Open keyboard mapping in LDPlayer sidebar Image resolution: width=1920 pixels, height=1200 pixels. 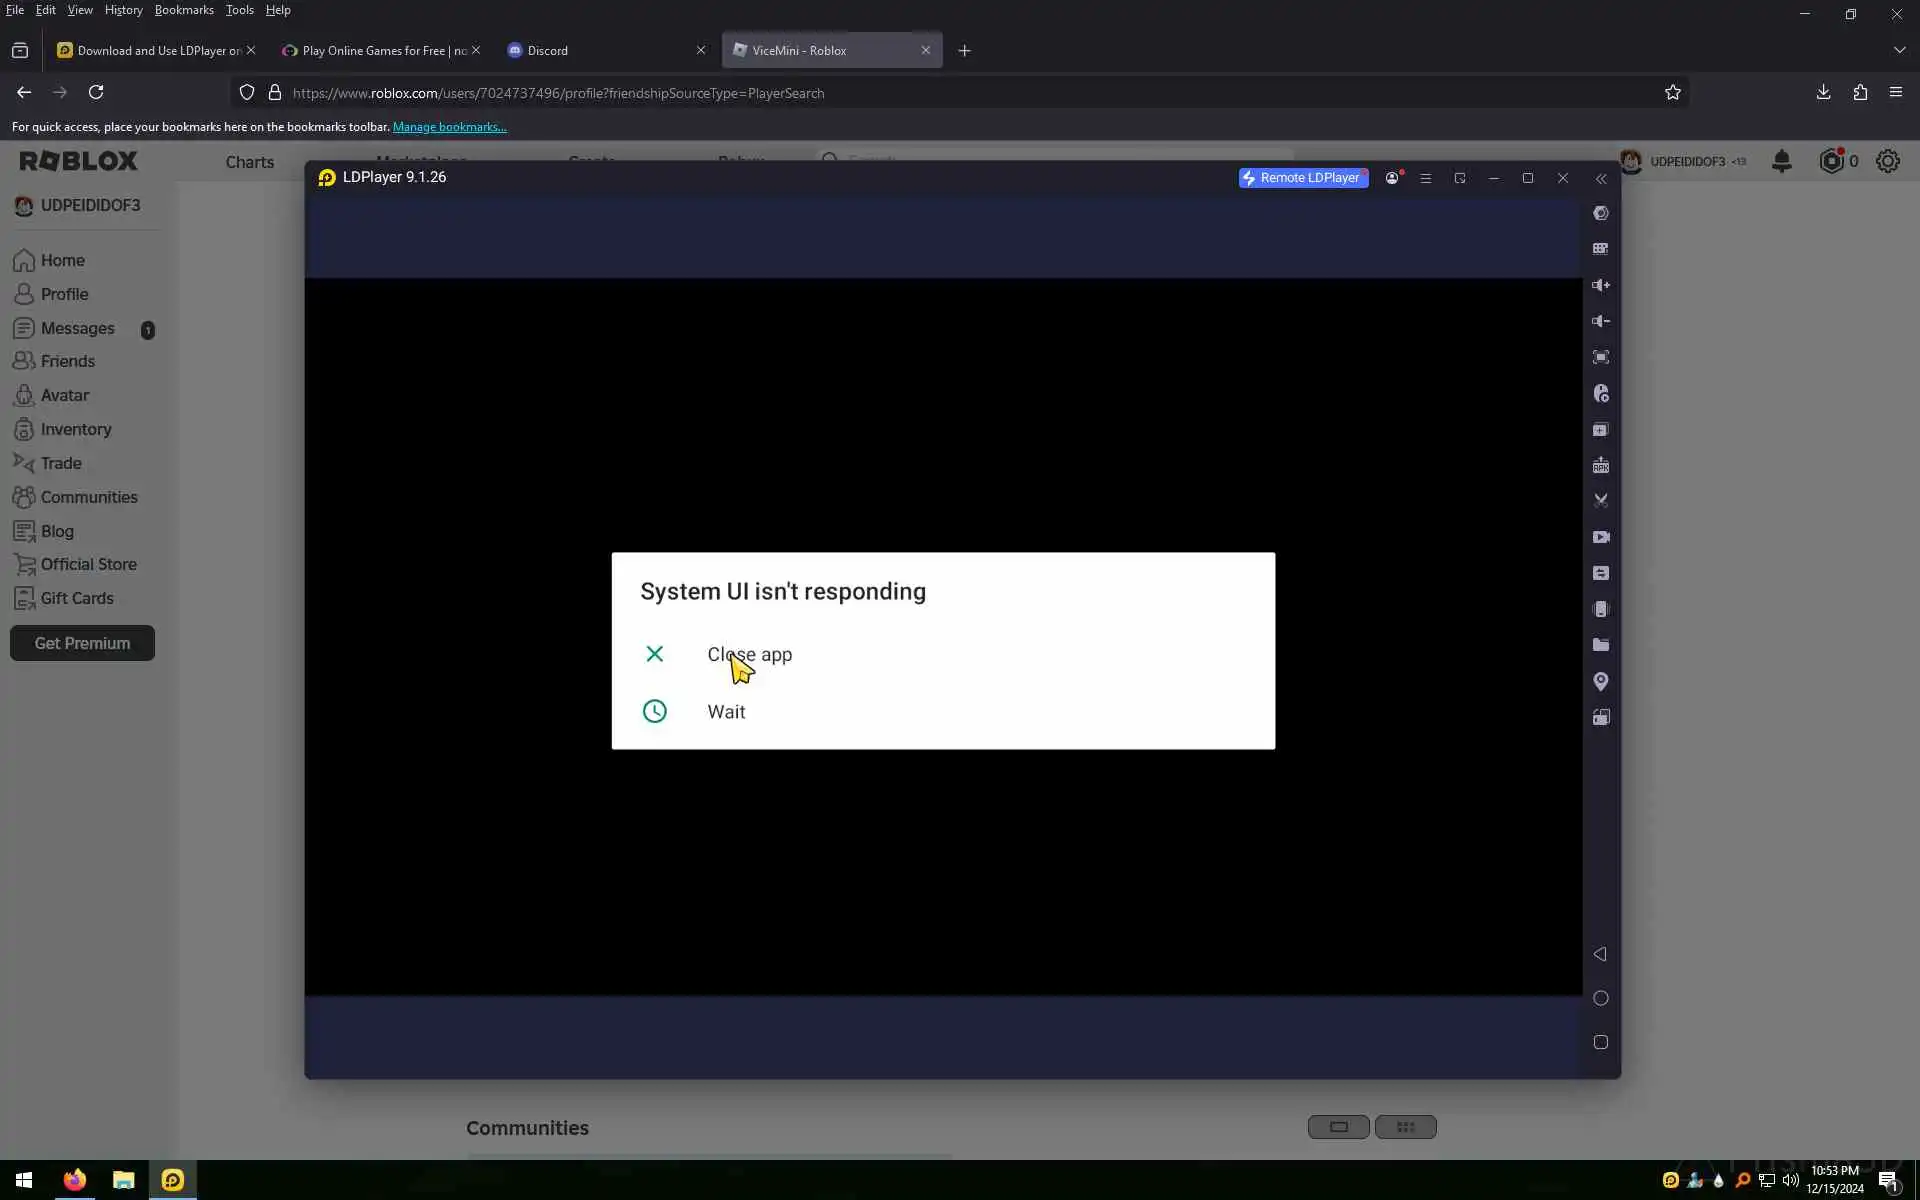(1601, 249)
